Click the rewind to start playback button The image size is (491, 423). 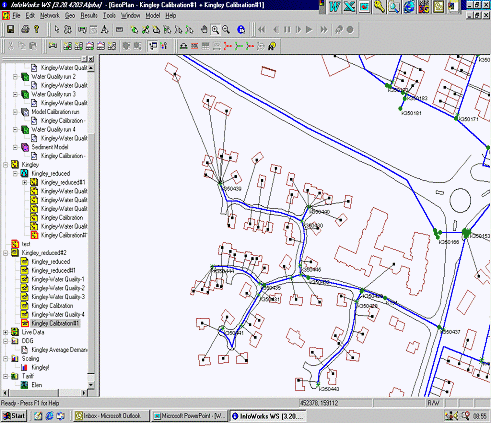[x=262, y=30]
